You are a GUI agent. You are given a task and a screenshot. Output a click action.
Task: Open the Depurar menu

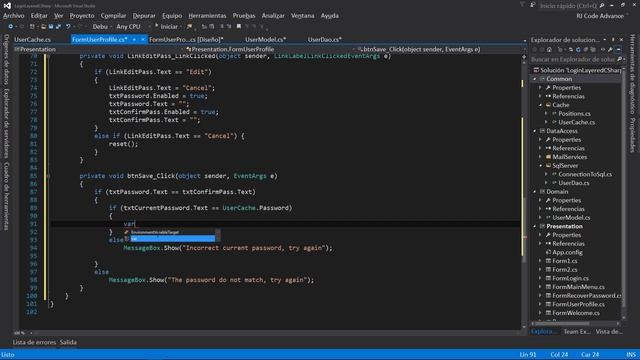144,16
